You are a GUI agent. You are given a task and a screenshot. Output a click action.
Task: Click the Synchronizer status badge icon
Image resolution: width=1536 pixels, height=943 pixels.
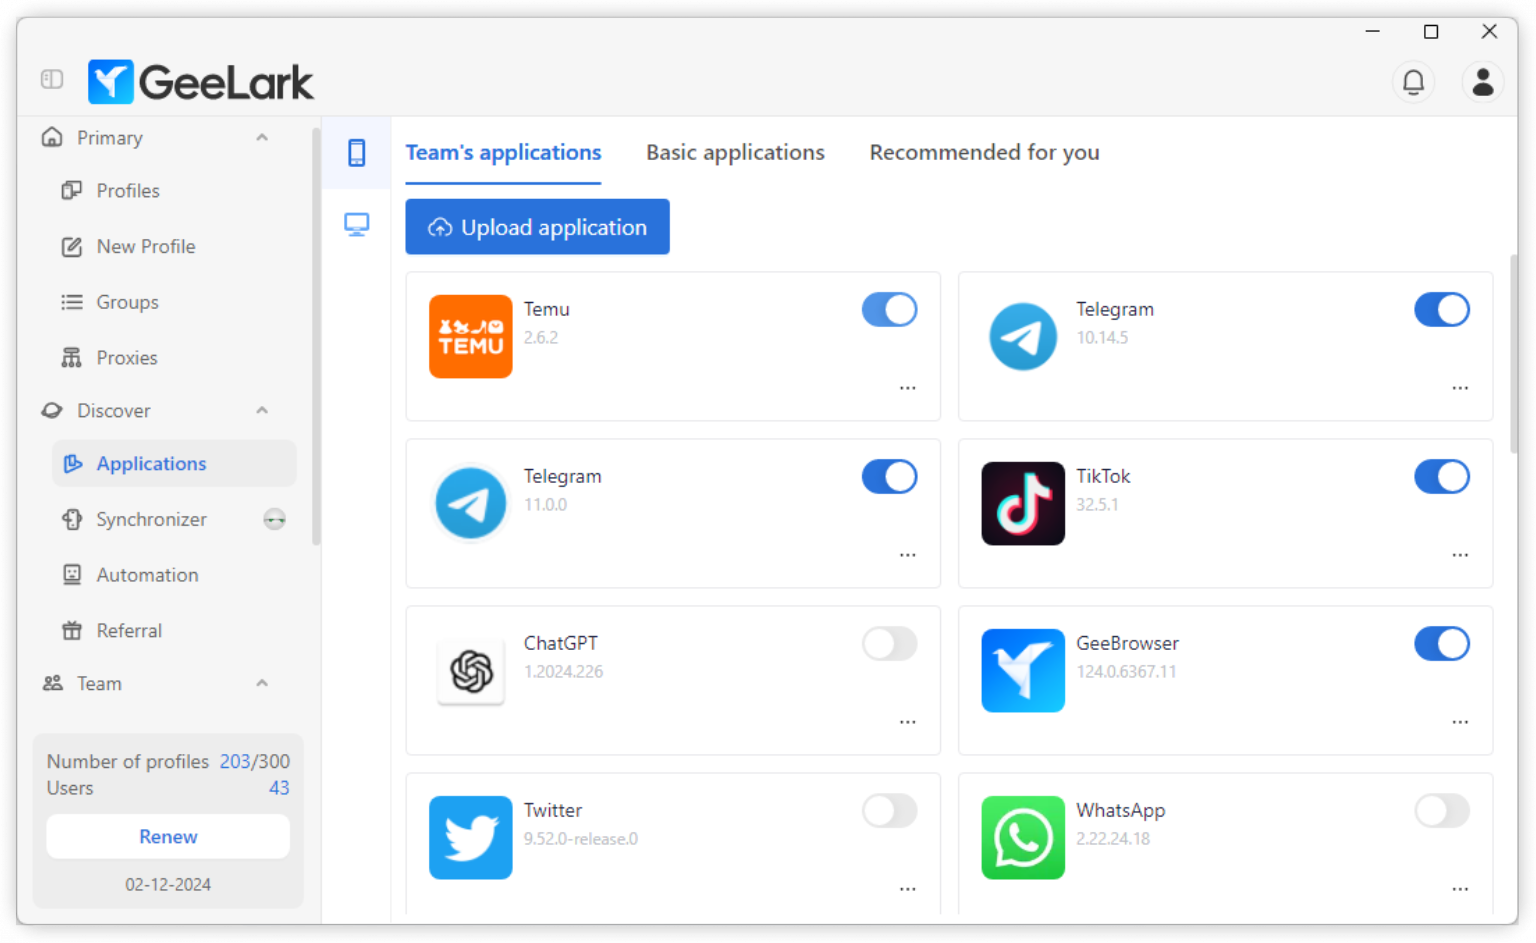pos(274,519)
